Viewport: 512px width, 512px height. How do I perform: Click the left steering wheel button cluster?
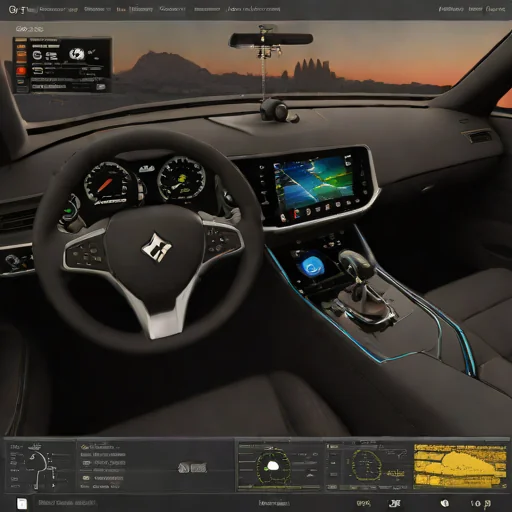[x=86, y=255]
